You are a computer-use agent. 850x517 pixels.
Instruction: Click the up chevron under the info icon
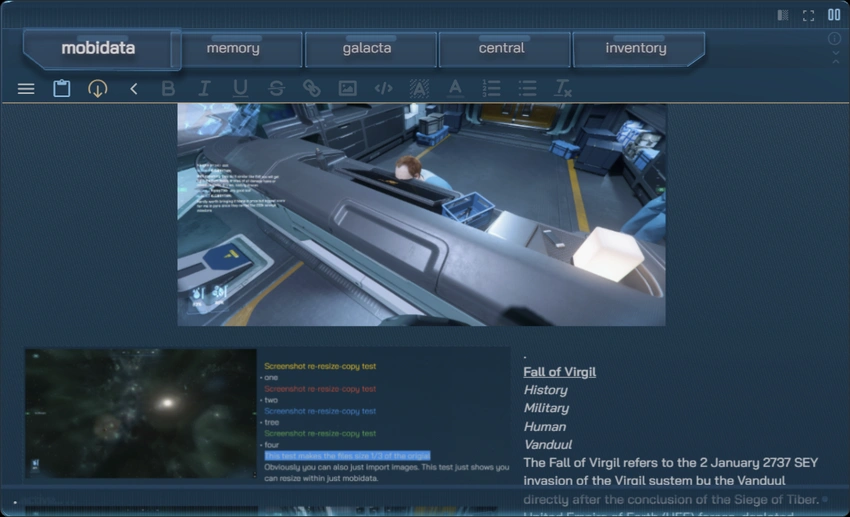[835, 62]
